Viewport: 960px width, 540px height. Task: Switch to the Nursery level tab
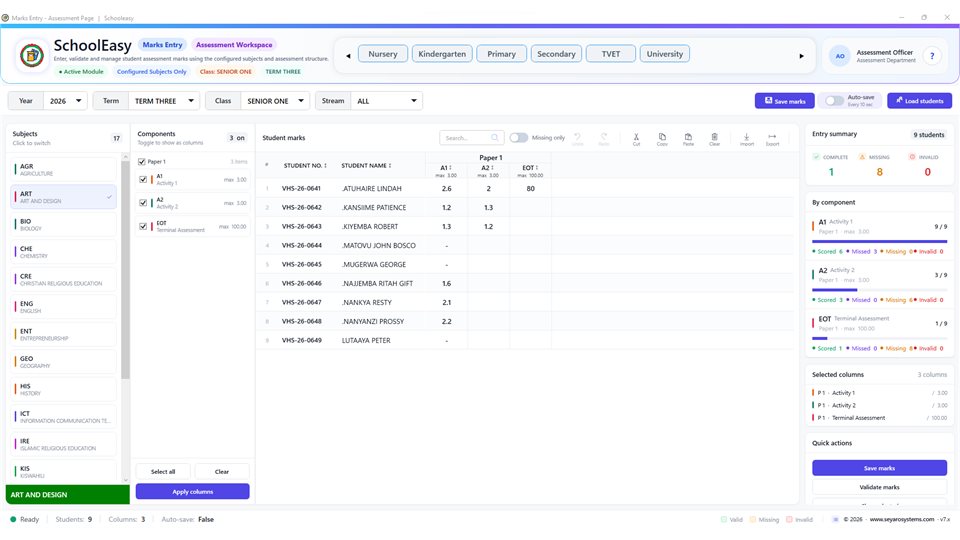(383, 54)
